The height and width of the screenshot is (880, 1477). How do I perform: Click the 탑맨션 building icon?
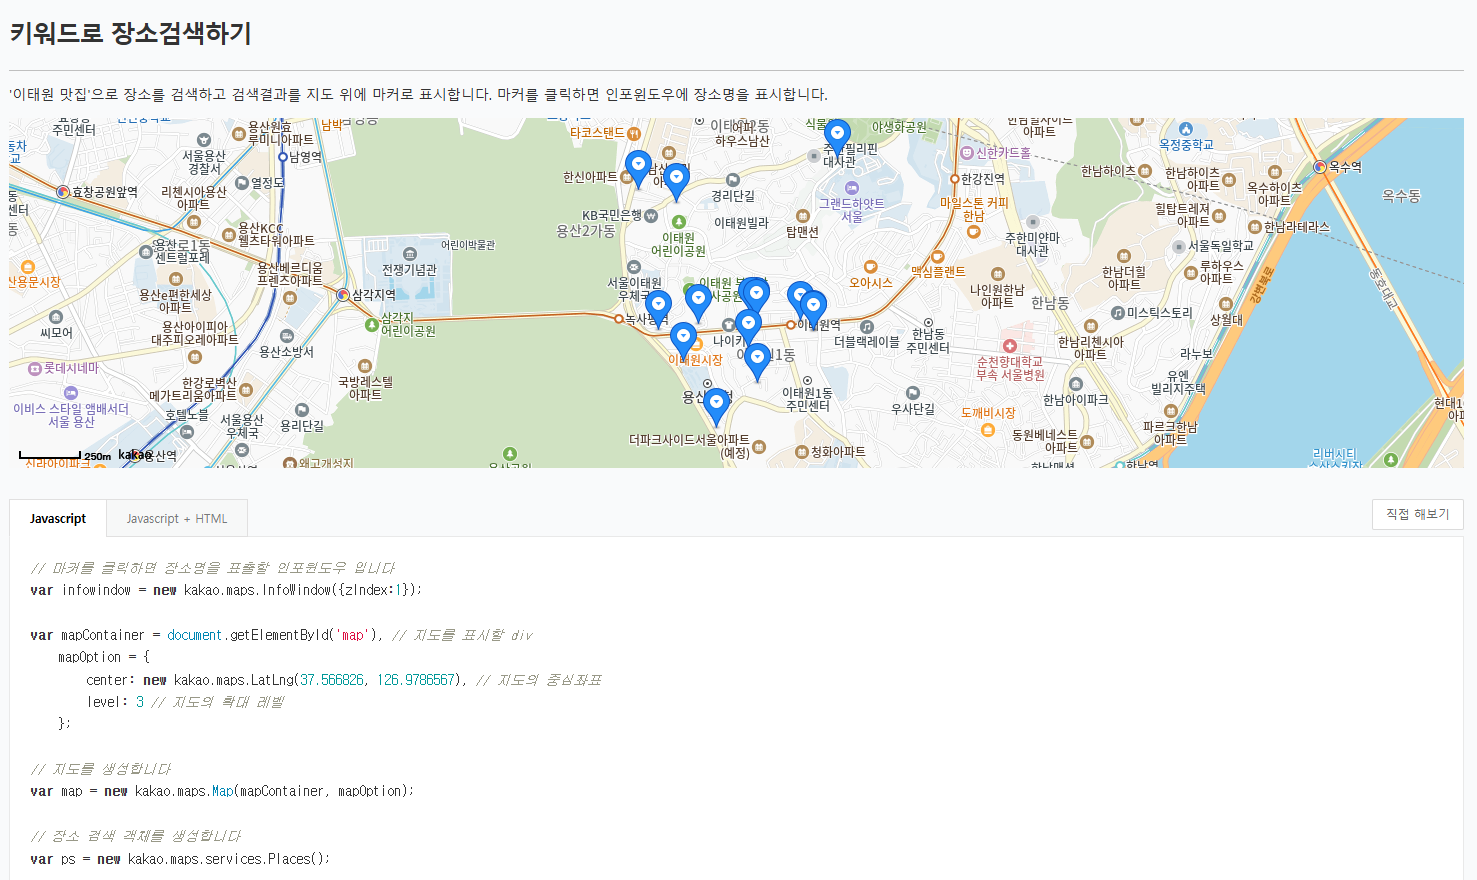pos(802,216)
